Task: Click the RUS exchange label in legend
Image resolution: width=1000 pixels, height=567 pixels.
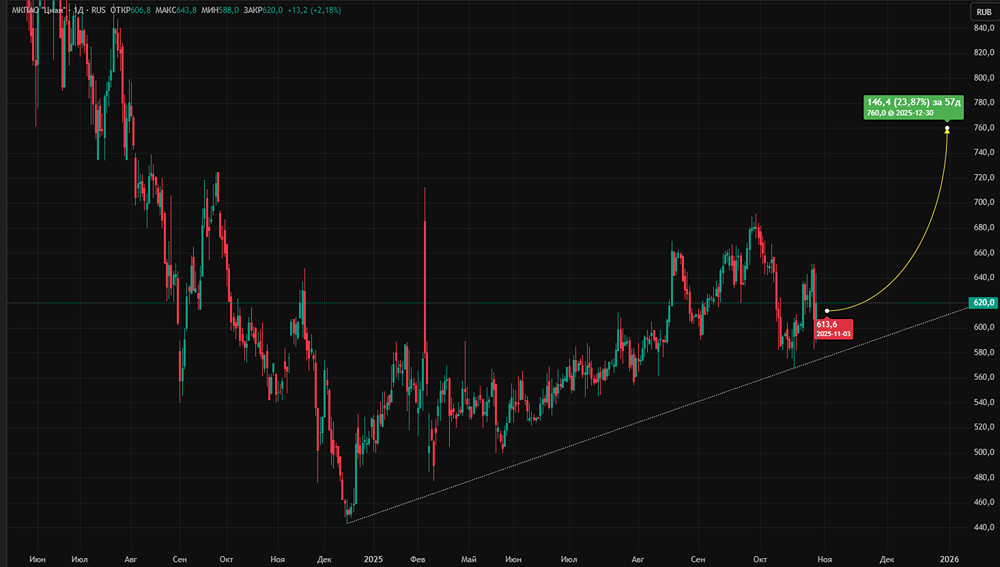Action: click(98, 10)
